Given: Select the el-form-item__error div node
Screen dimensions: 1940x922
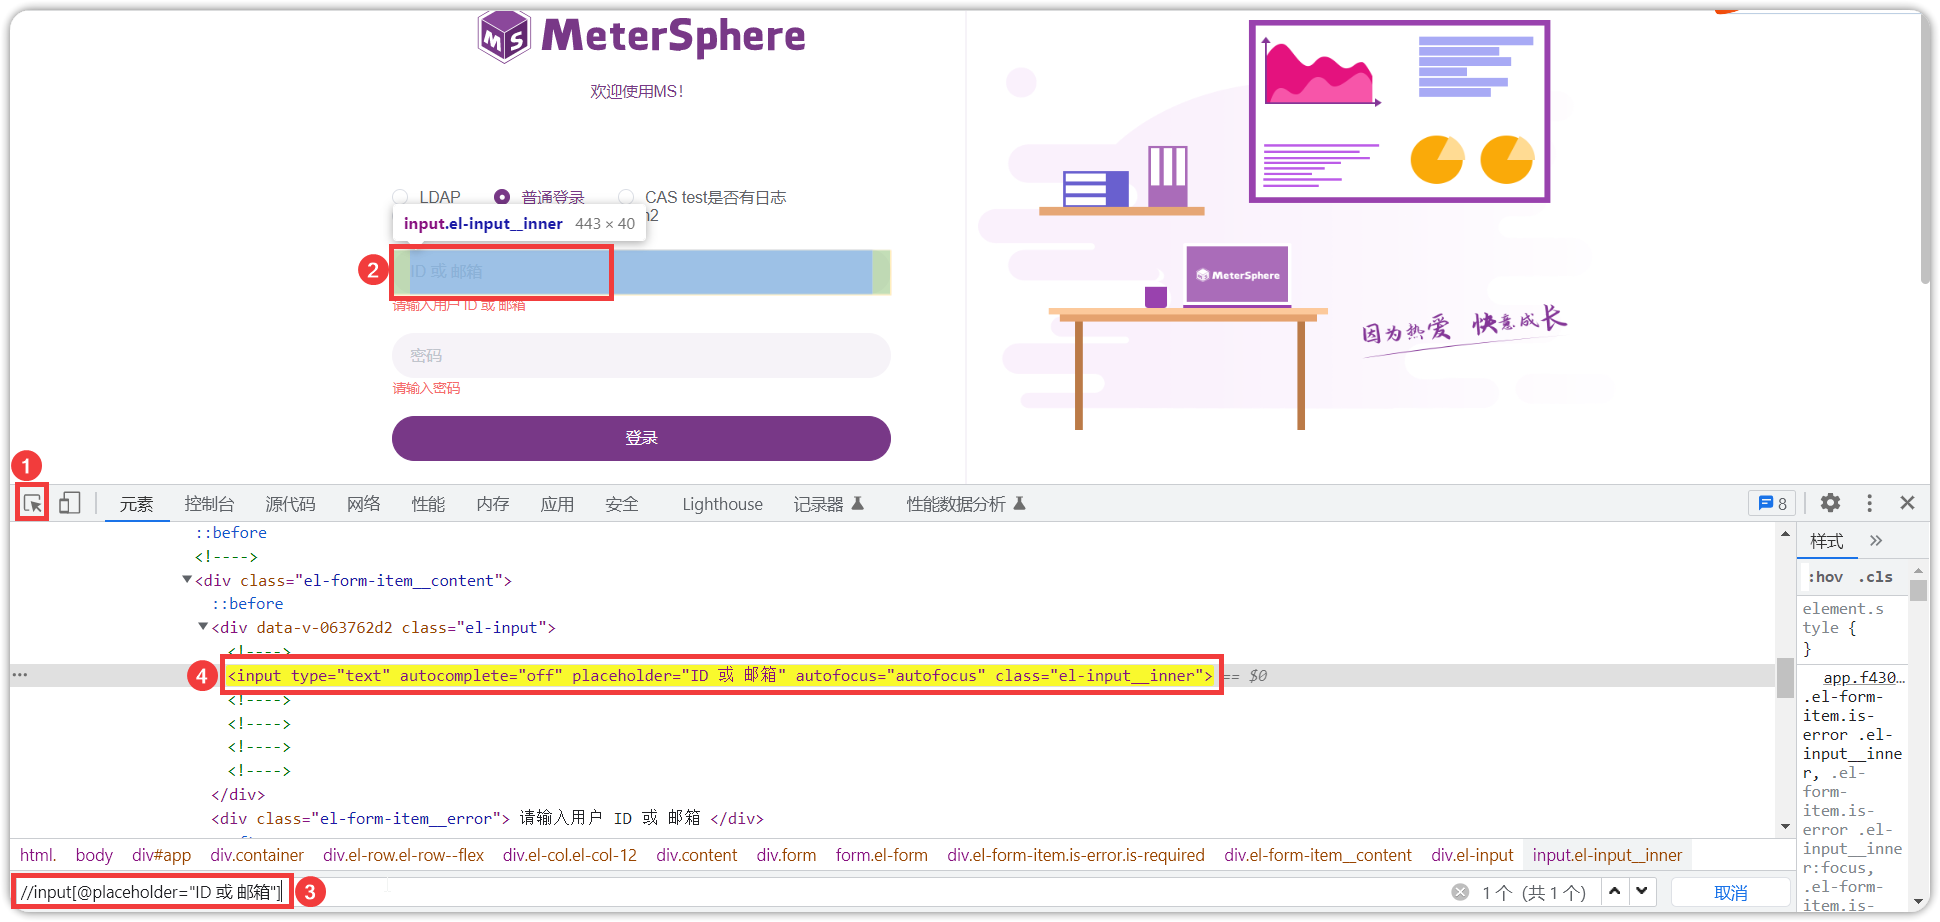Looking at the screenshot, I should 487,818.
